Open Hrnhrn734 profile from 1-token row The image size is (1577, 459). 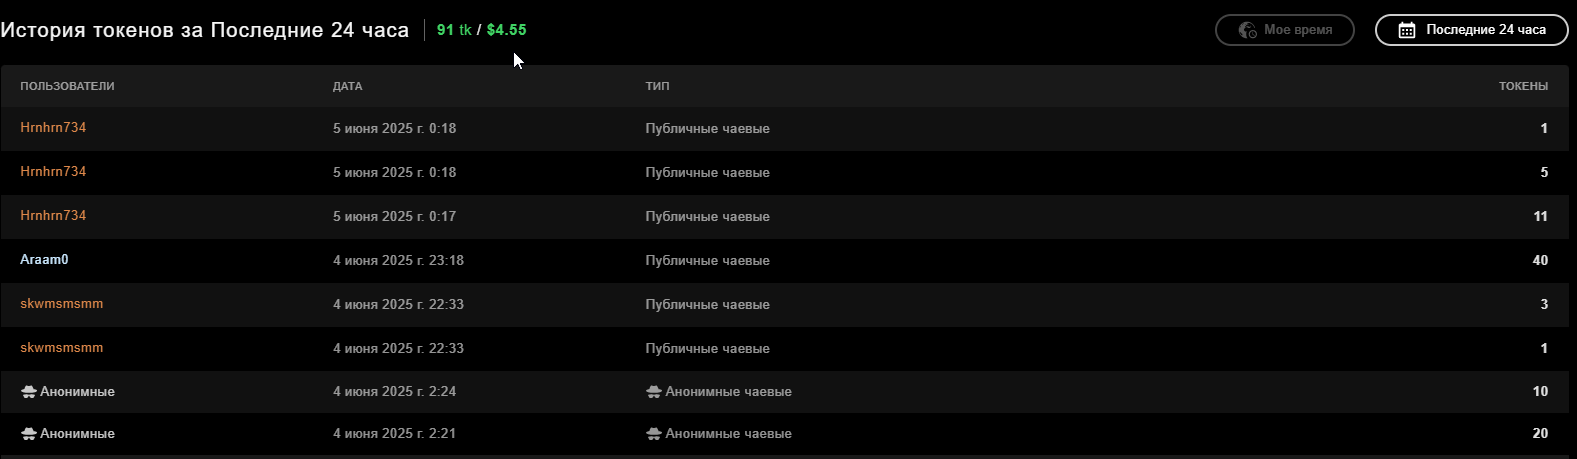click(53, 128)
